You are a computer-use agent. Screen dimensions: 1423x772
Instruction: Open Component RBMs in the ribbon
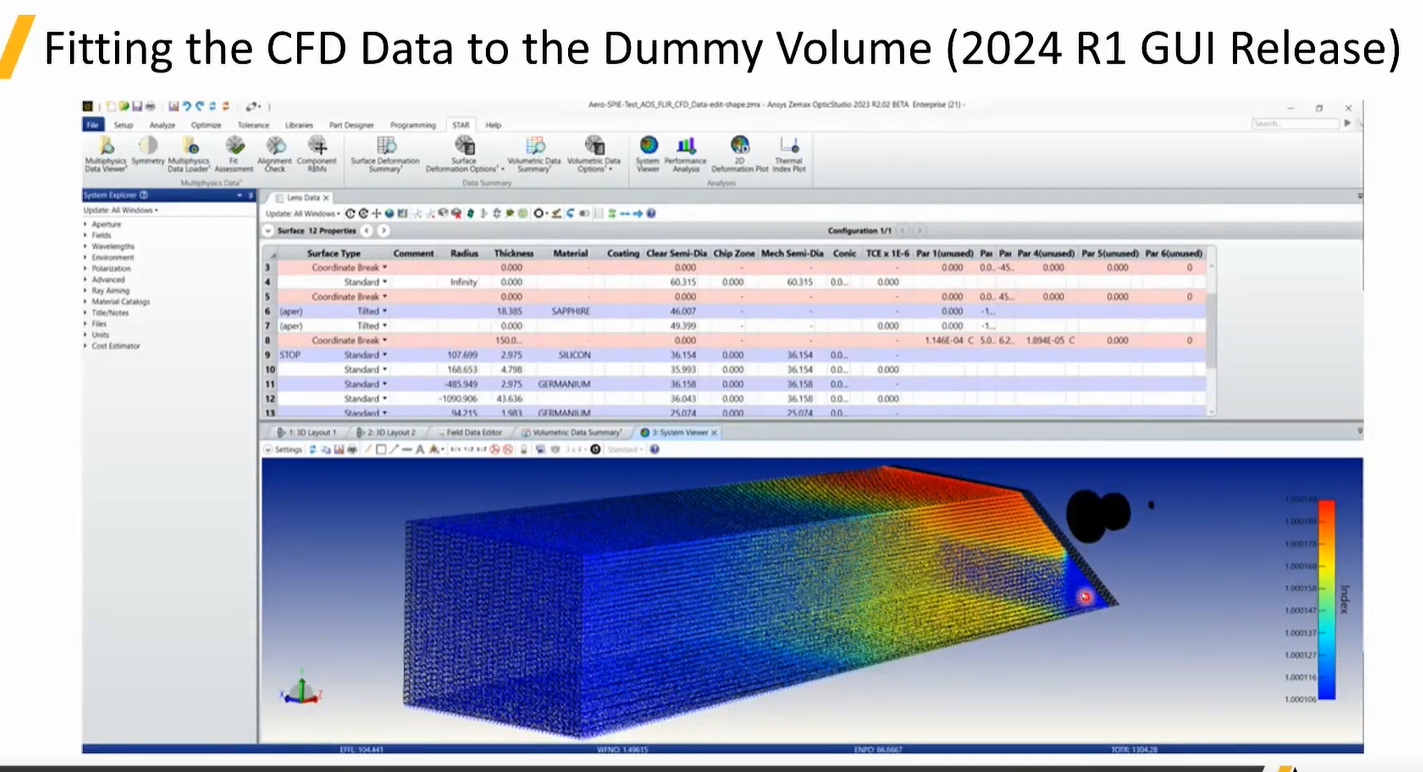[x=317, y=155]
